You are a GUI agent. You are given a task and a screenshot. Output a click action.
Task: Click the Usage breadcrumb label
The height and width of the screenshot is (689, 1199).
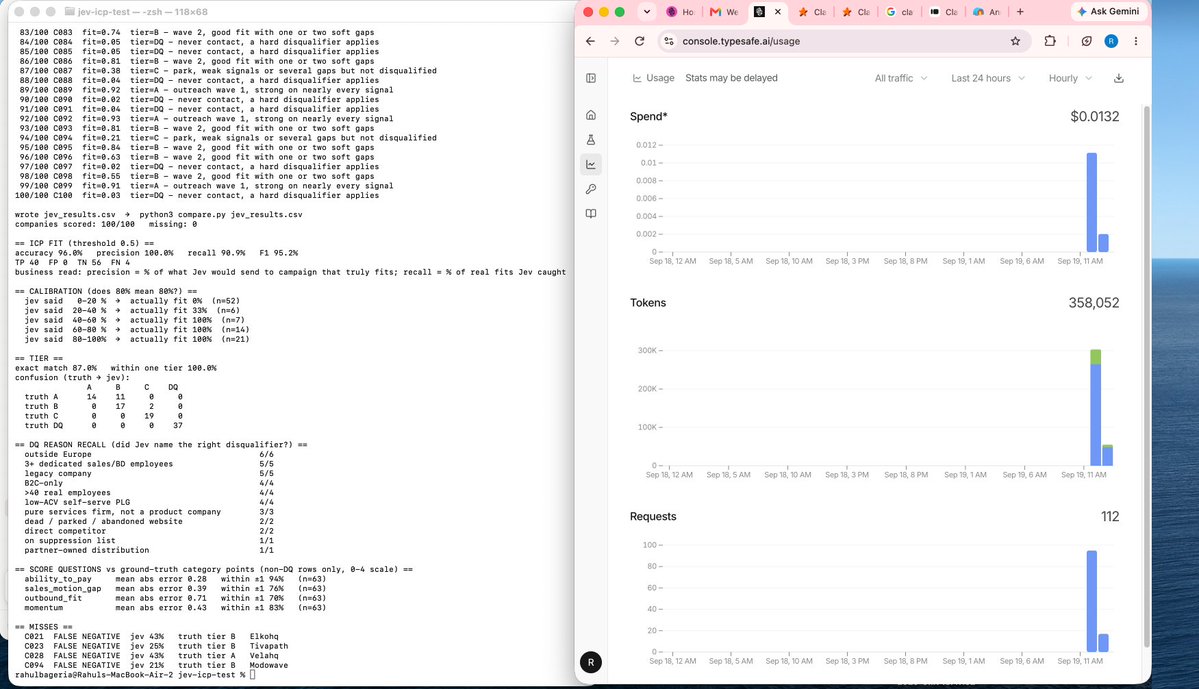660,78
